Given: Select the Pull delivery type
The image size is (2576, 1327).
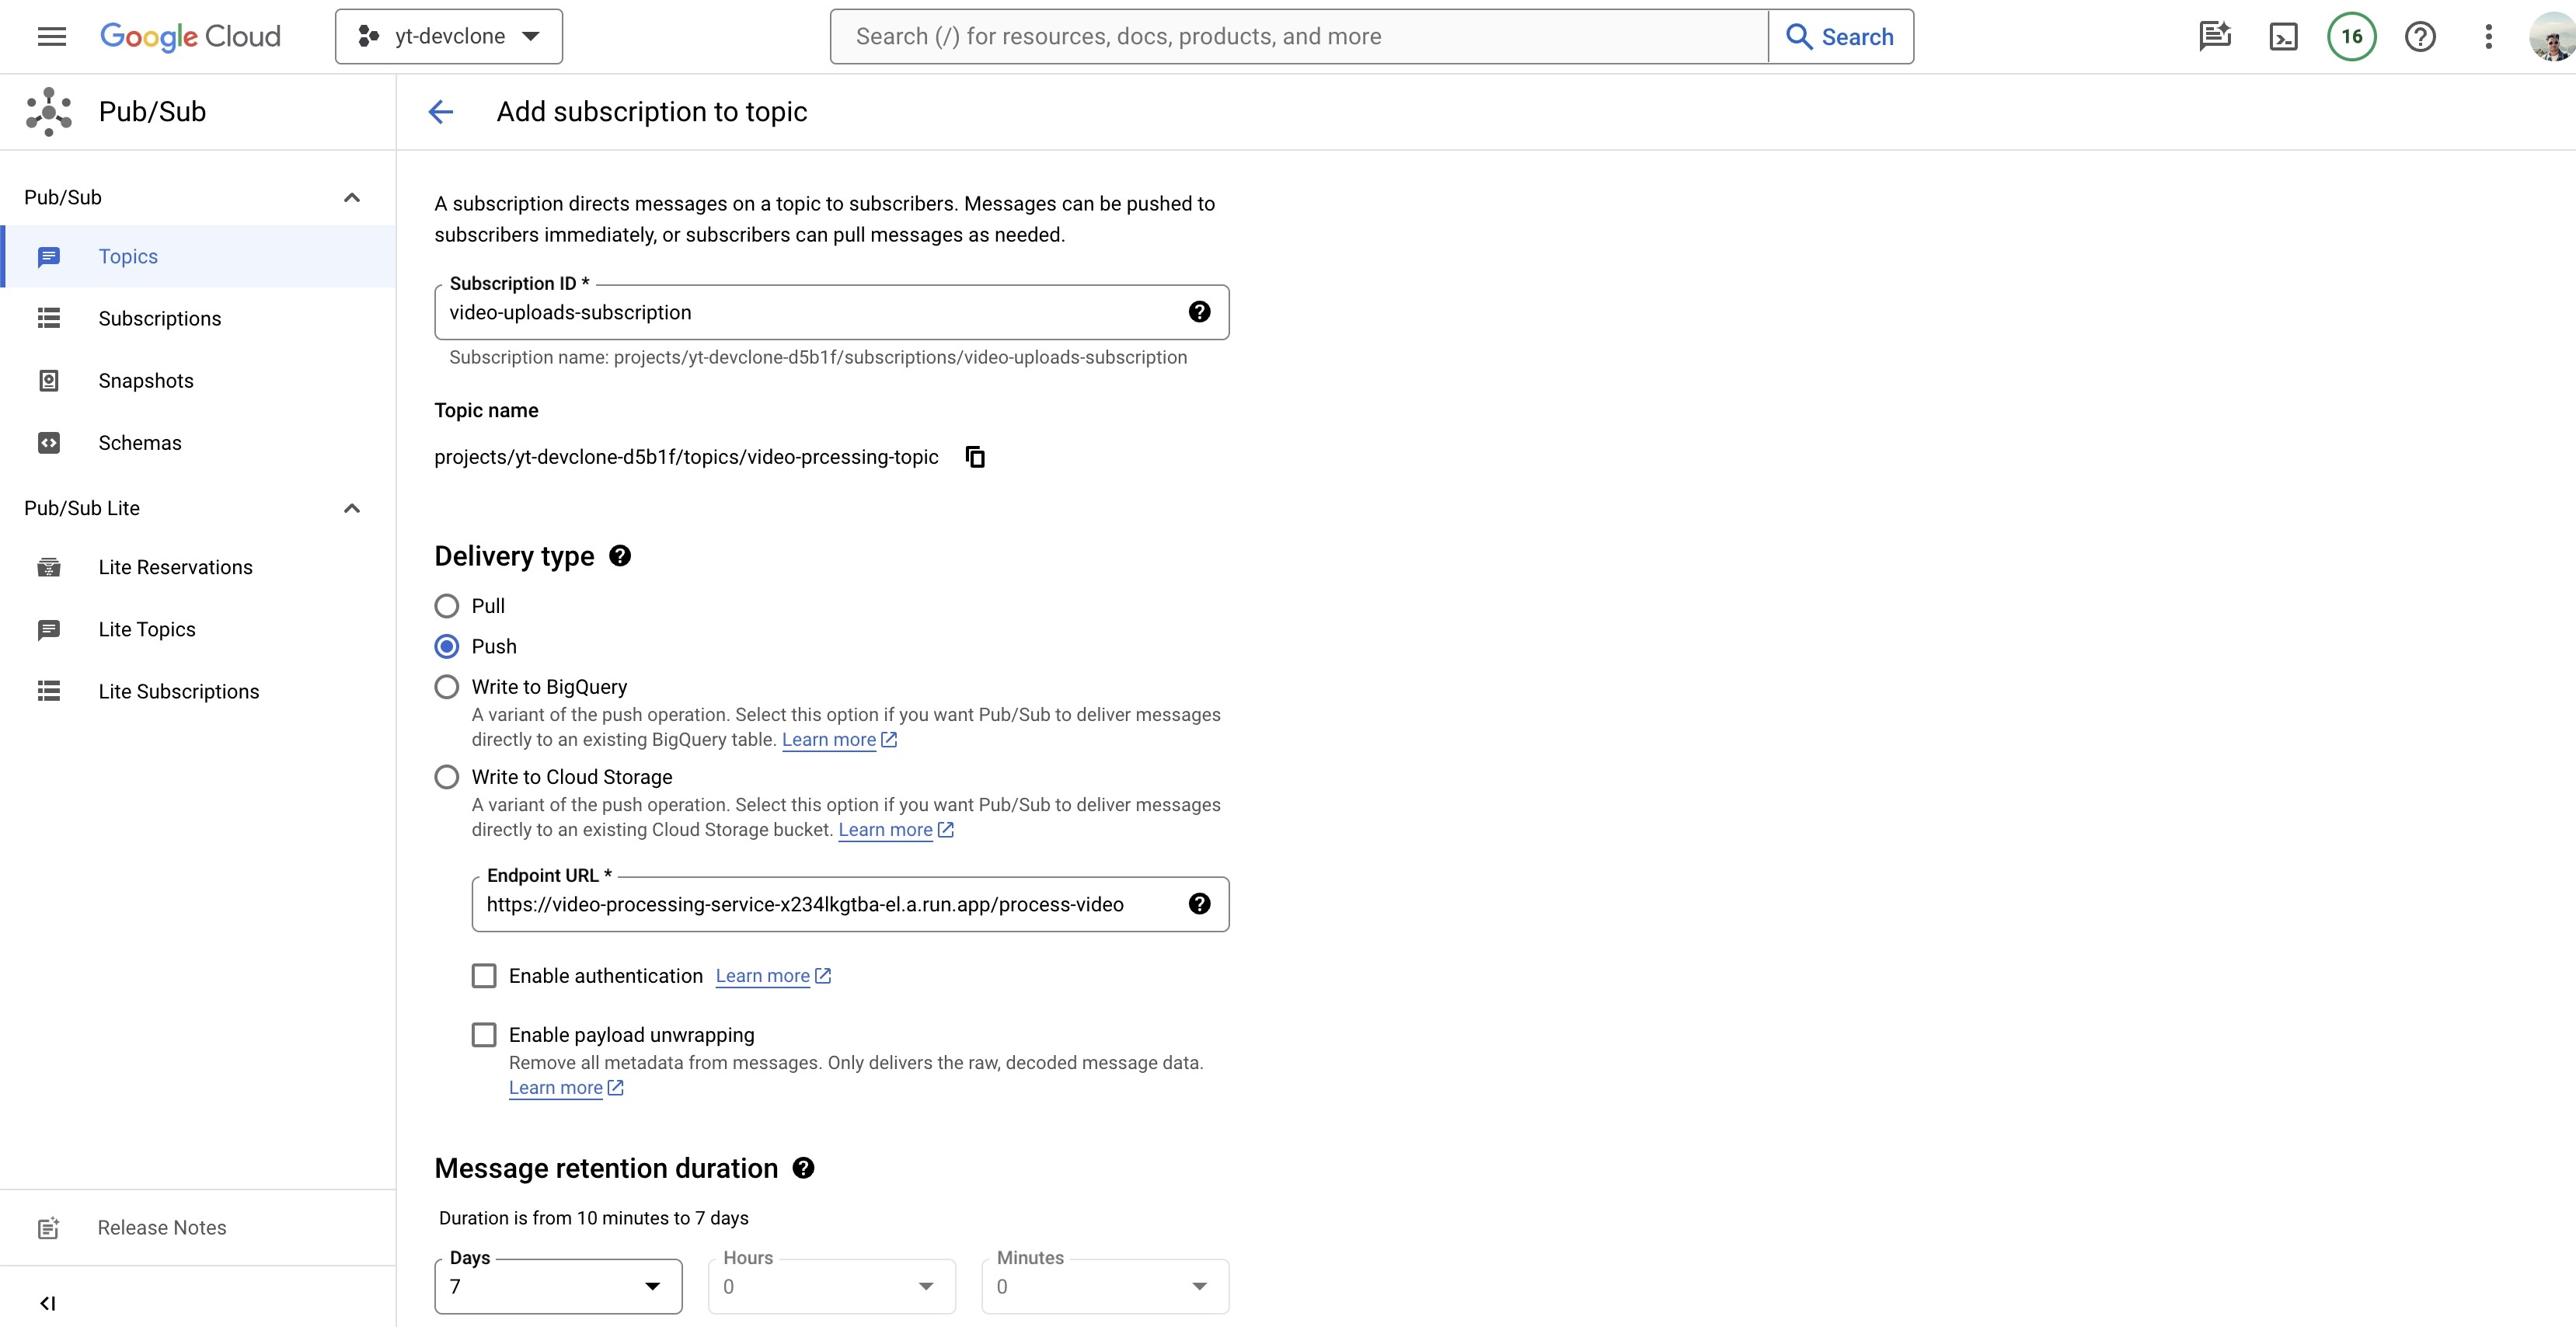Looking at the screenshot, I should [447, 606].
